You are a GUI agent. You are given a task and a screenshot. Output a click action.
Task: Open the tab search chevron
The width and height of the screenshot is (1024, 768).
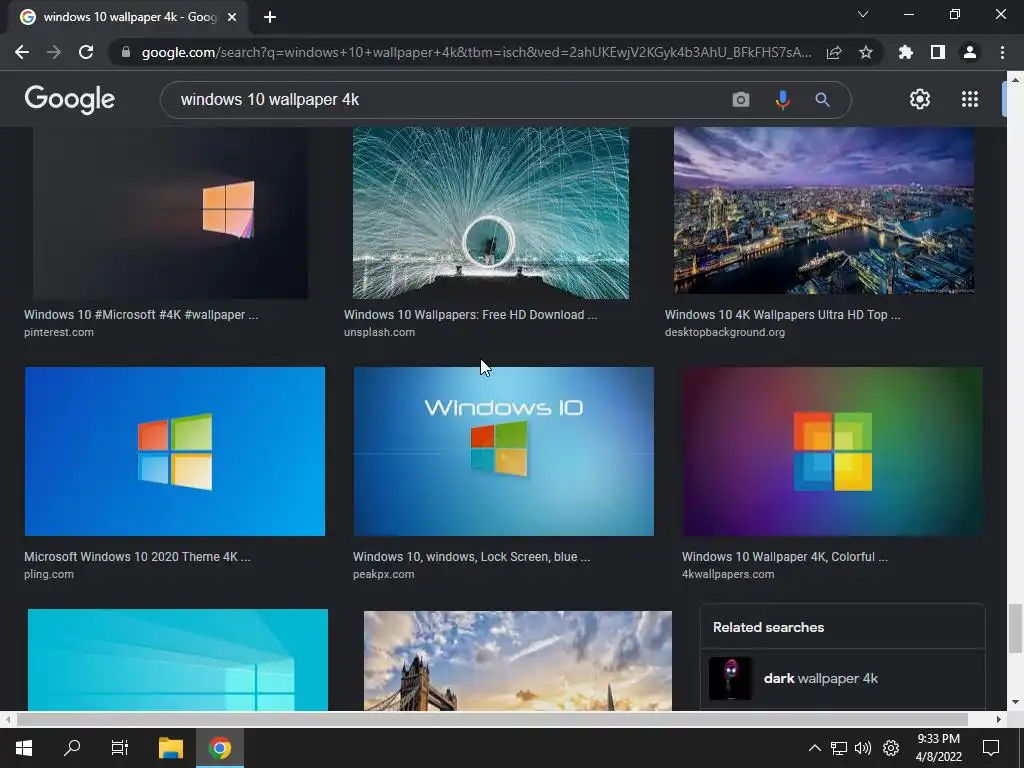click(x=863, y=14)
